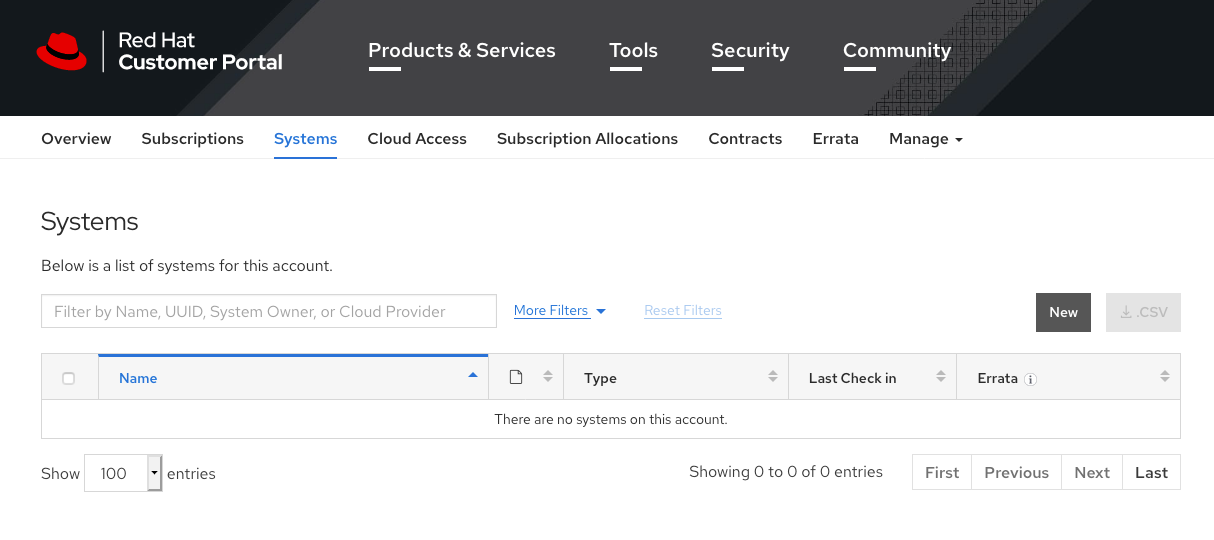Screen dimensions: 1214x540
Task: Open the Community menu
Action: (x=897, y=50)
